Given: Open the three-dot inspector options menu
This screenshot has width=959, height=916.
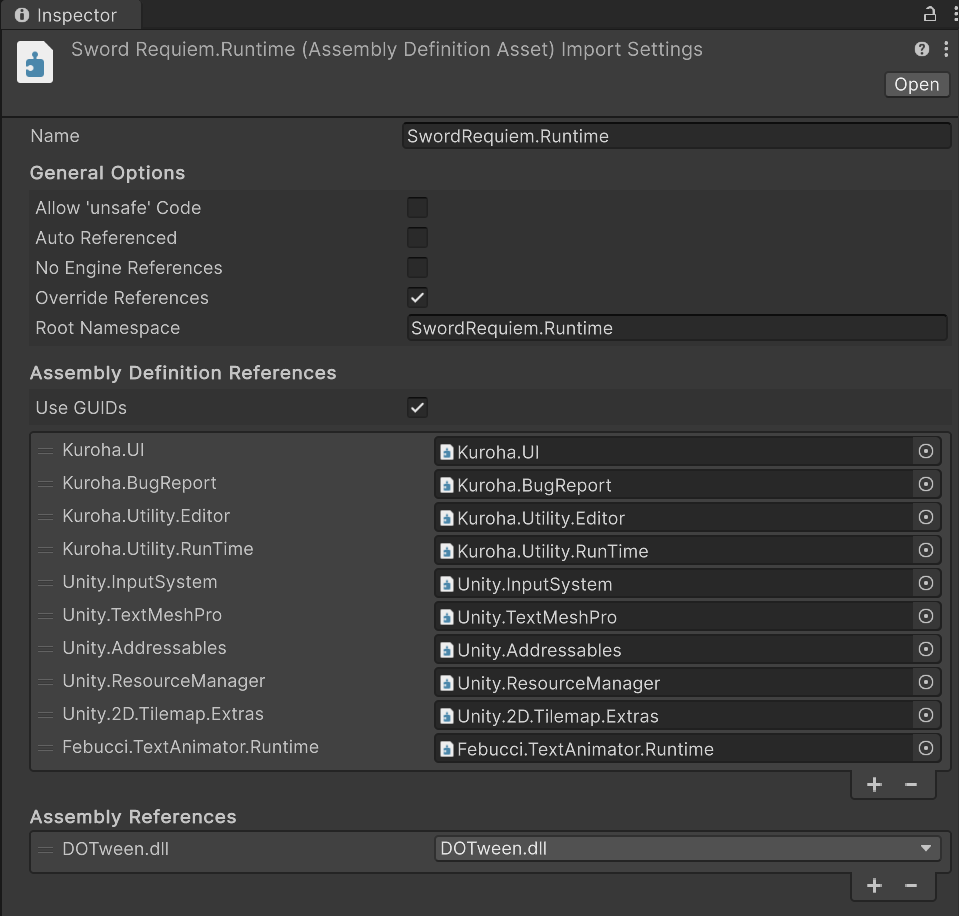Looking at the screenshot, I should point(946,49).
